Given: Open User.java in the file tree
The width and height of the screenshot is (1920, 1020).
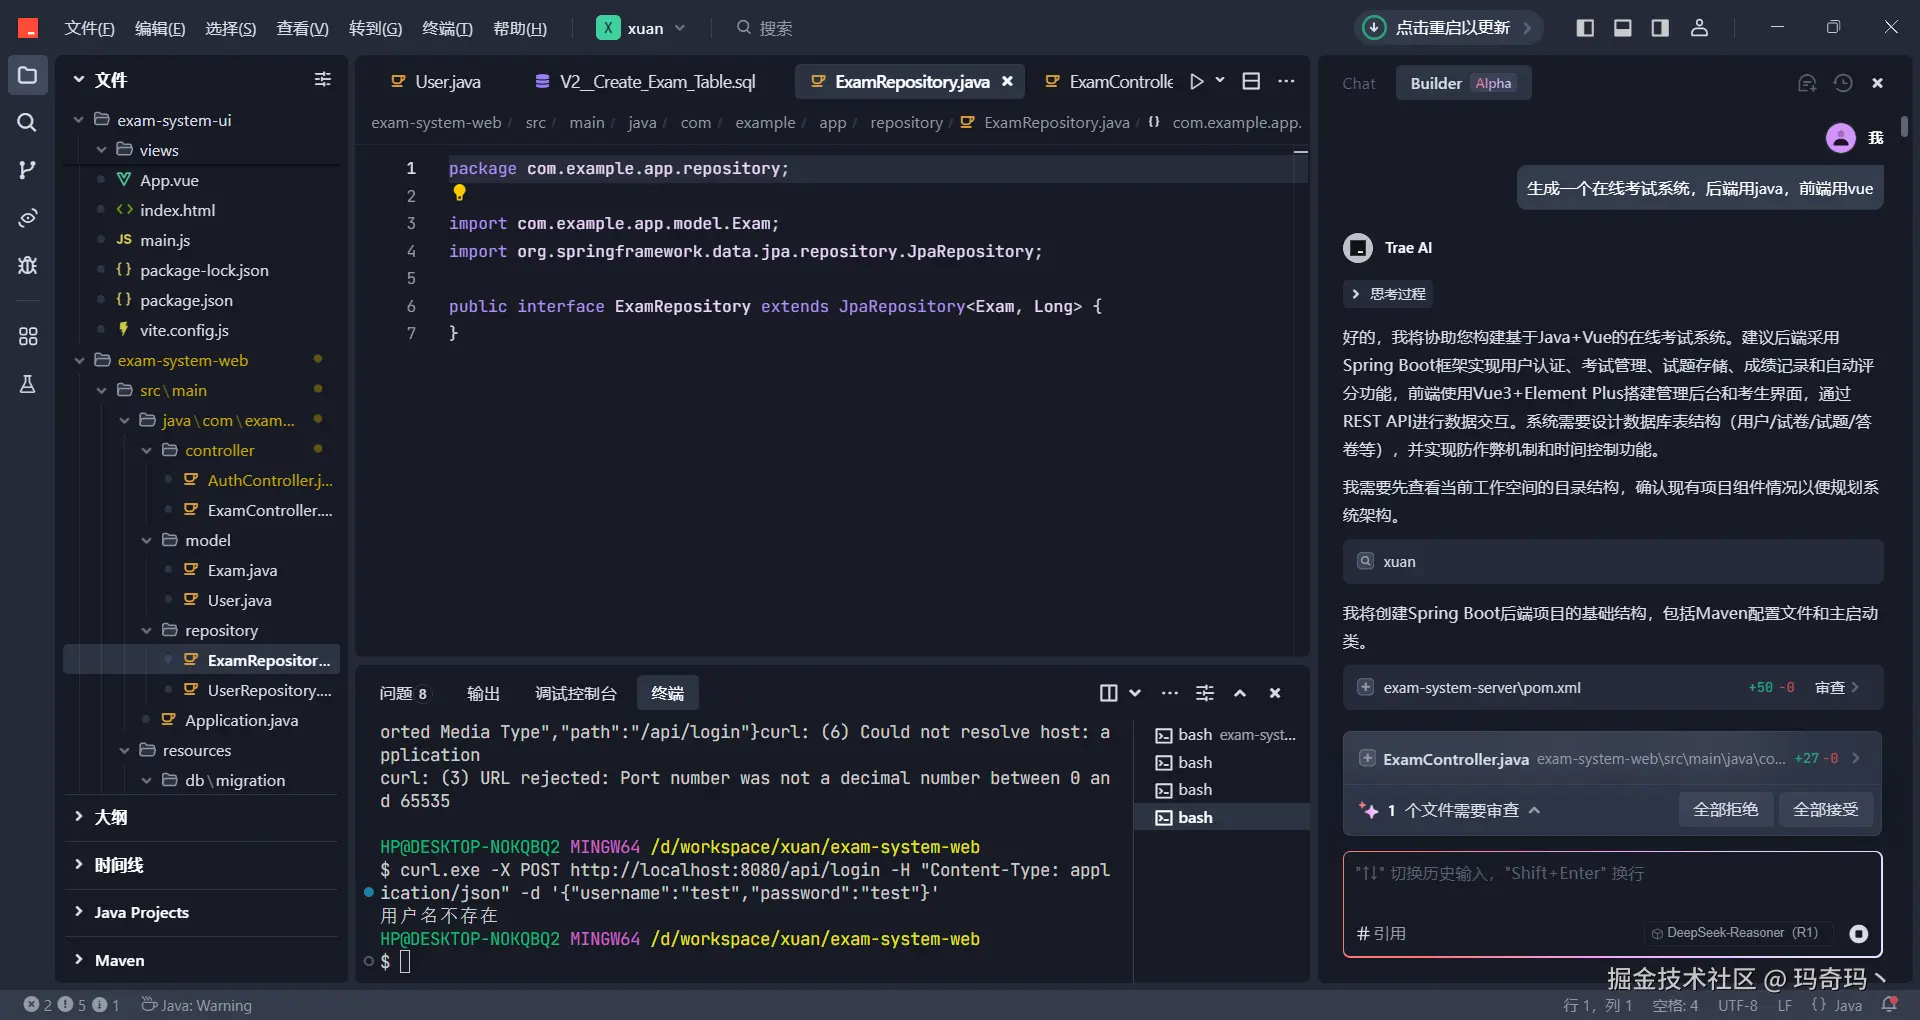Looking at the screenshot, I should pos(239,600).
